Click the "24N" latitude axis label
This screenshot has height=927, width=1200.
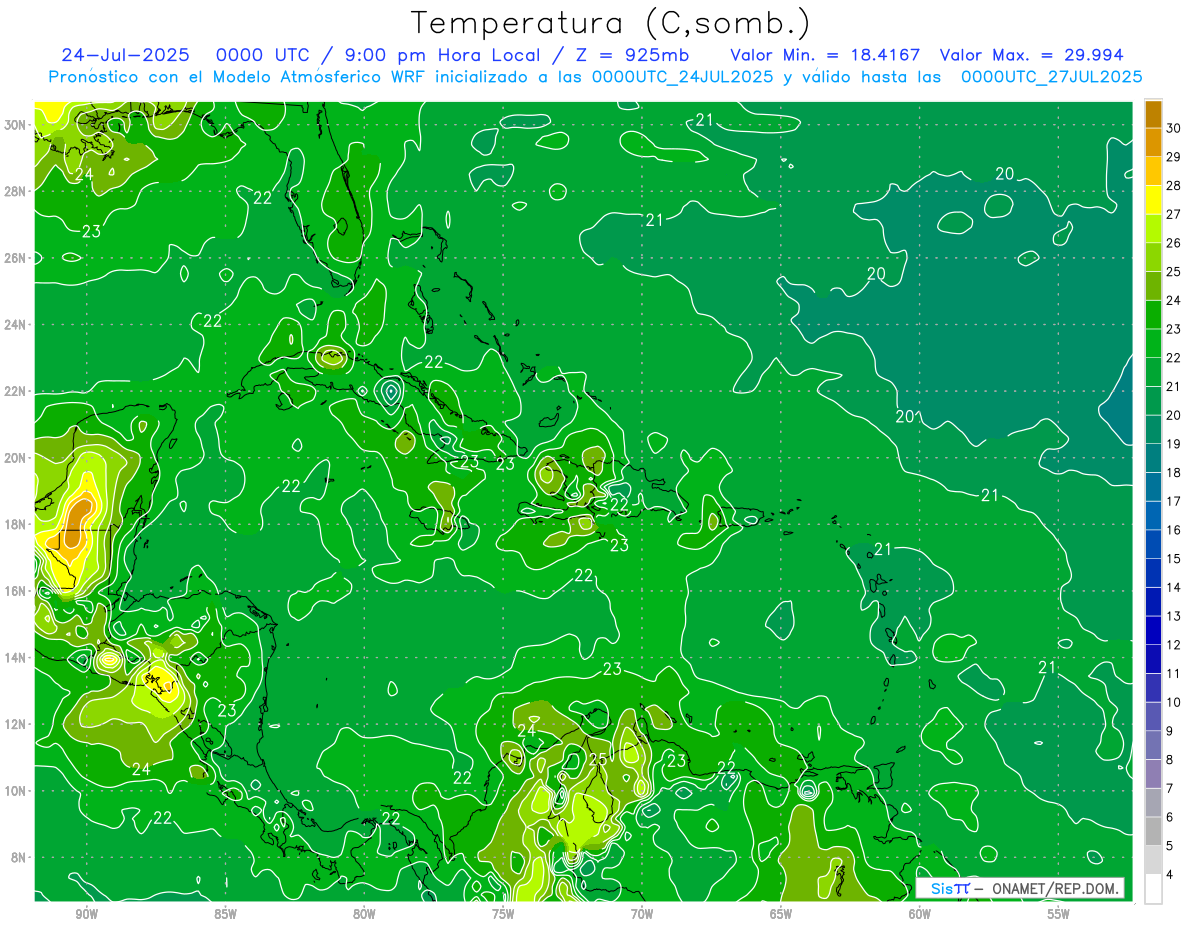pos(16,324)
